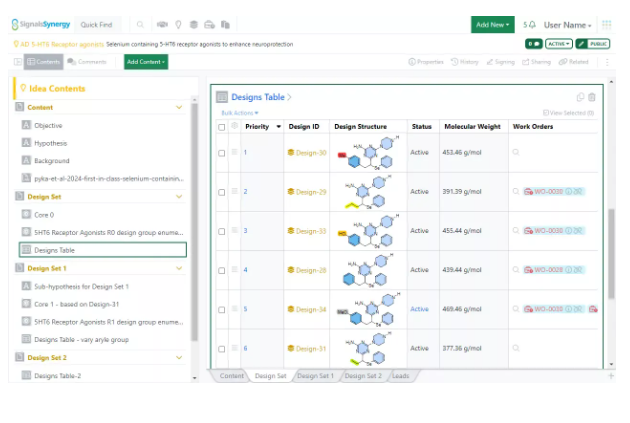630x423 pixels.
Task: Open the notifications bell icon
Action: tap(531, 24)
